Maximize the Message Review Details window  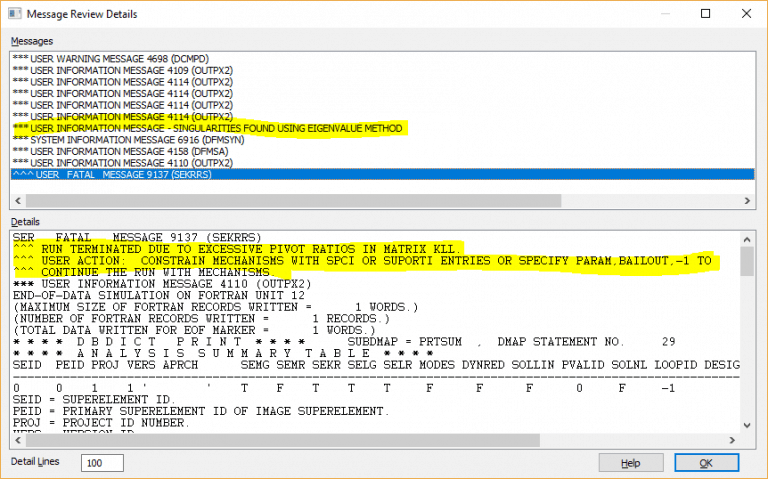[704, 15]
